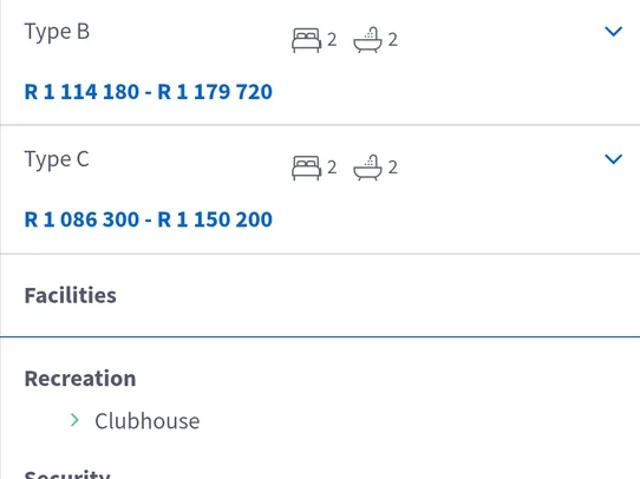Image resolution: width=640 pixels, height=479 pixels.
Task: Click the Type B bathroom count number
Action: tap(393, 40)
